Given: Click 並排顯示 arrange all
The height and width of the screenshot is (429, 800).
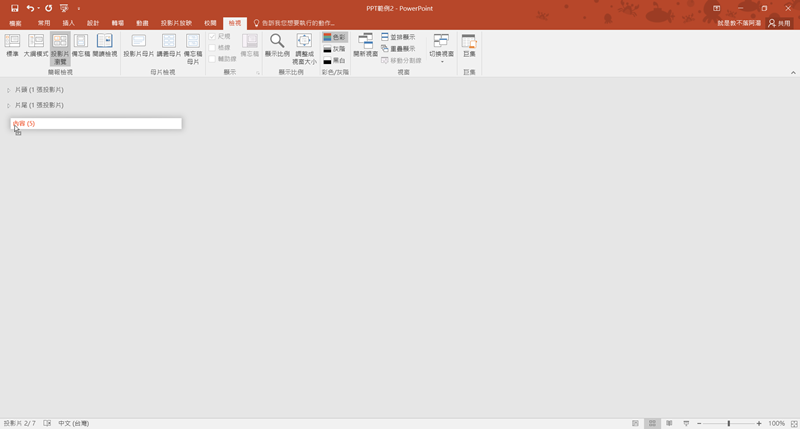Looking at the screenshot, I should (398, 37).
